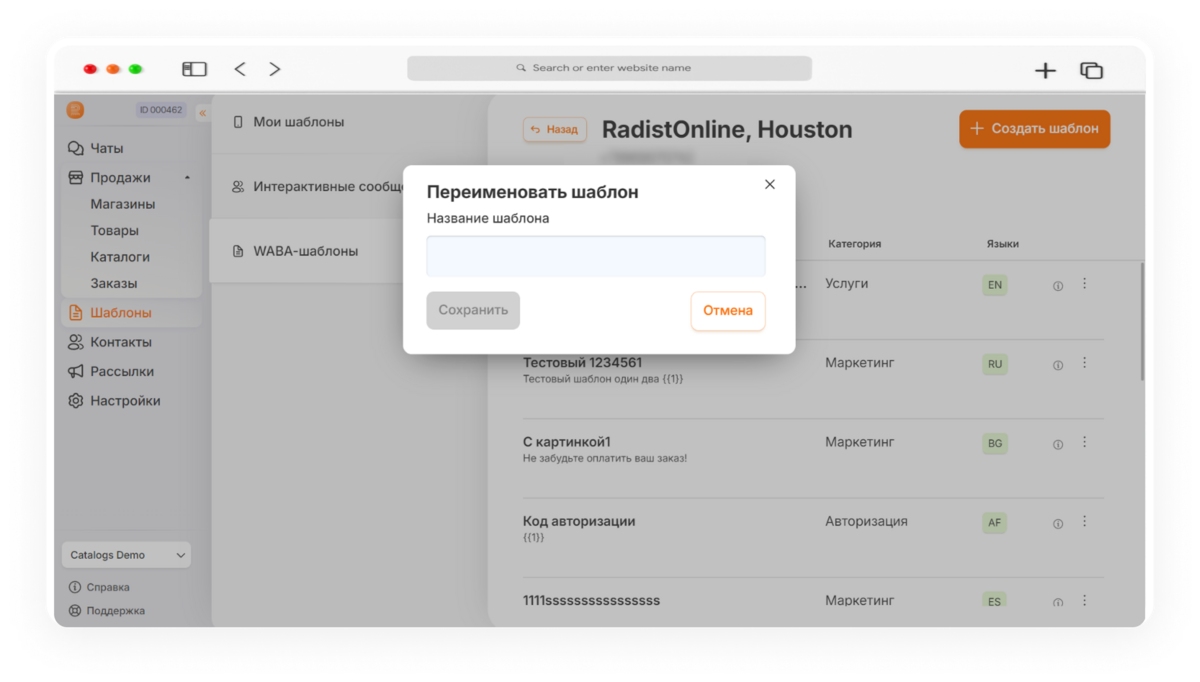
Task: Click the Поддержка lifebuoy icon
Action: pyautogui.click(x=74, y=611)
